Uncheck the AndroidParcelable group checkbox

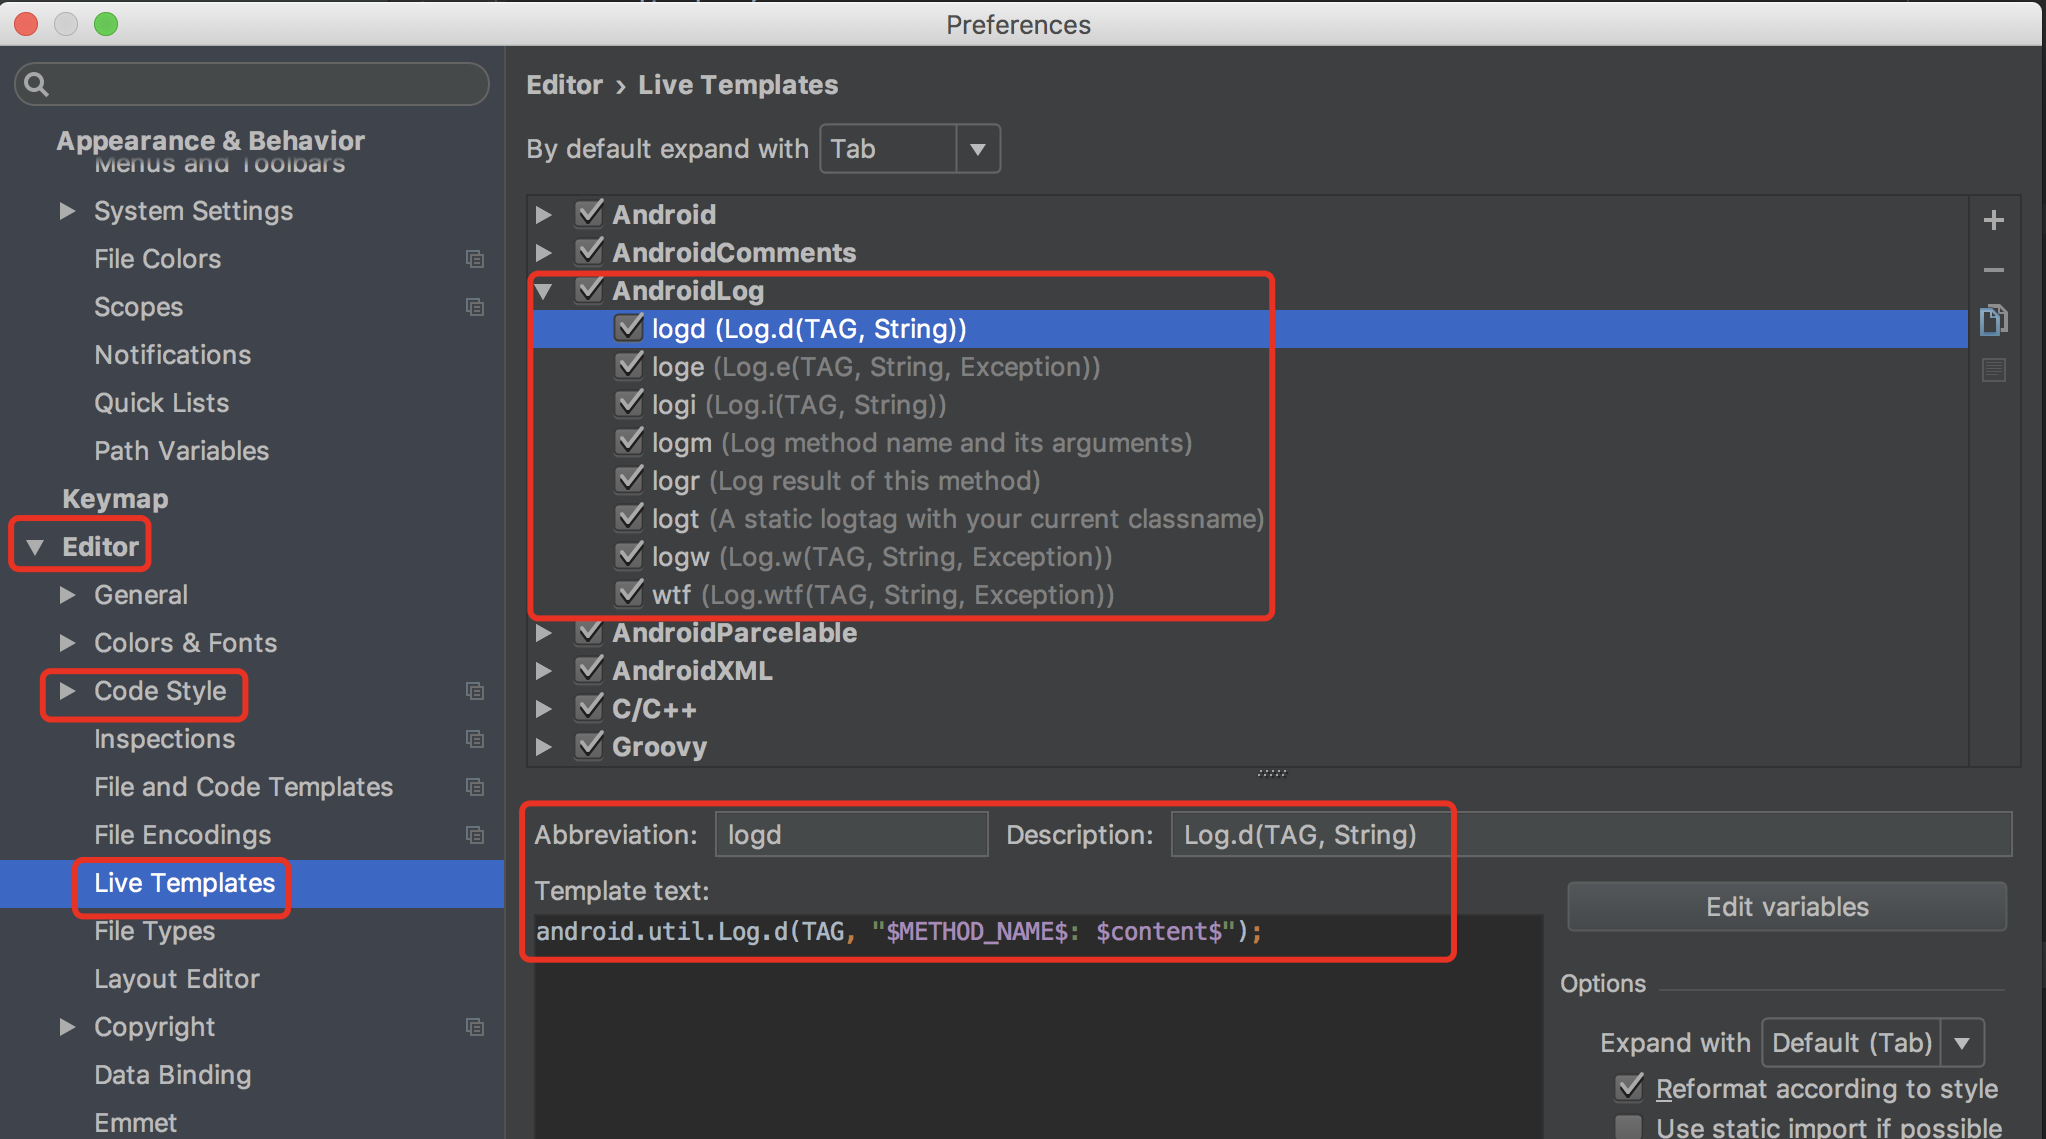(589, 631)
